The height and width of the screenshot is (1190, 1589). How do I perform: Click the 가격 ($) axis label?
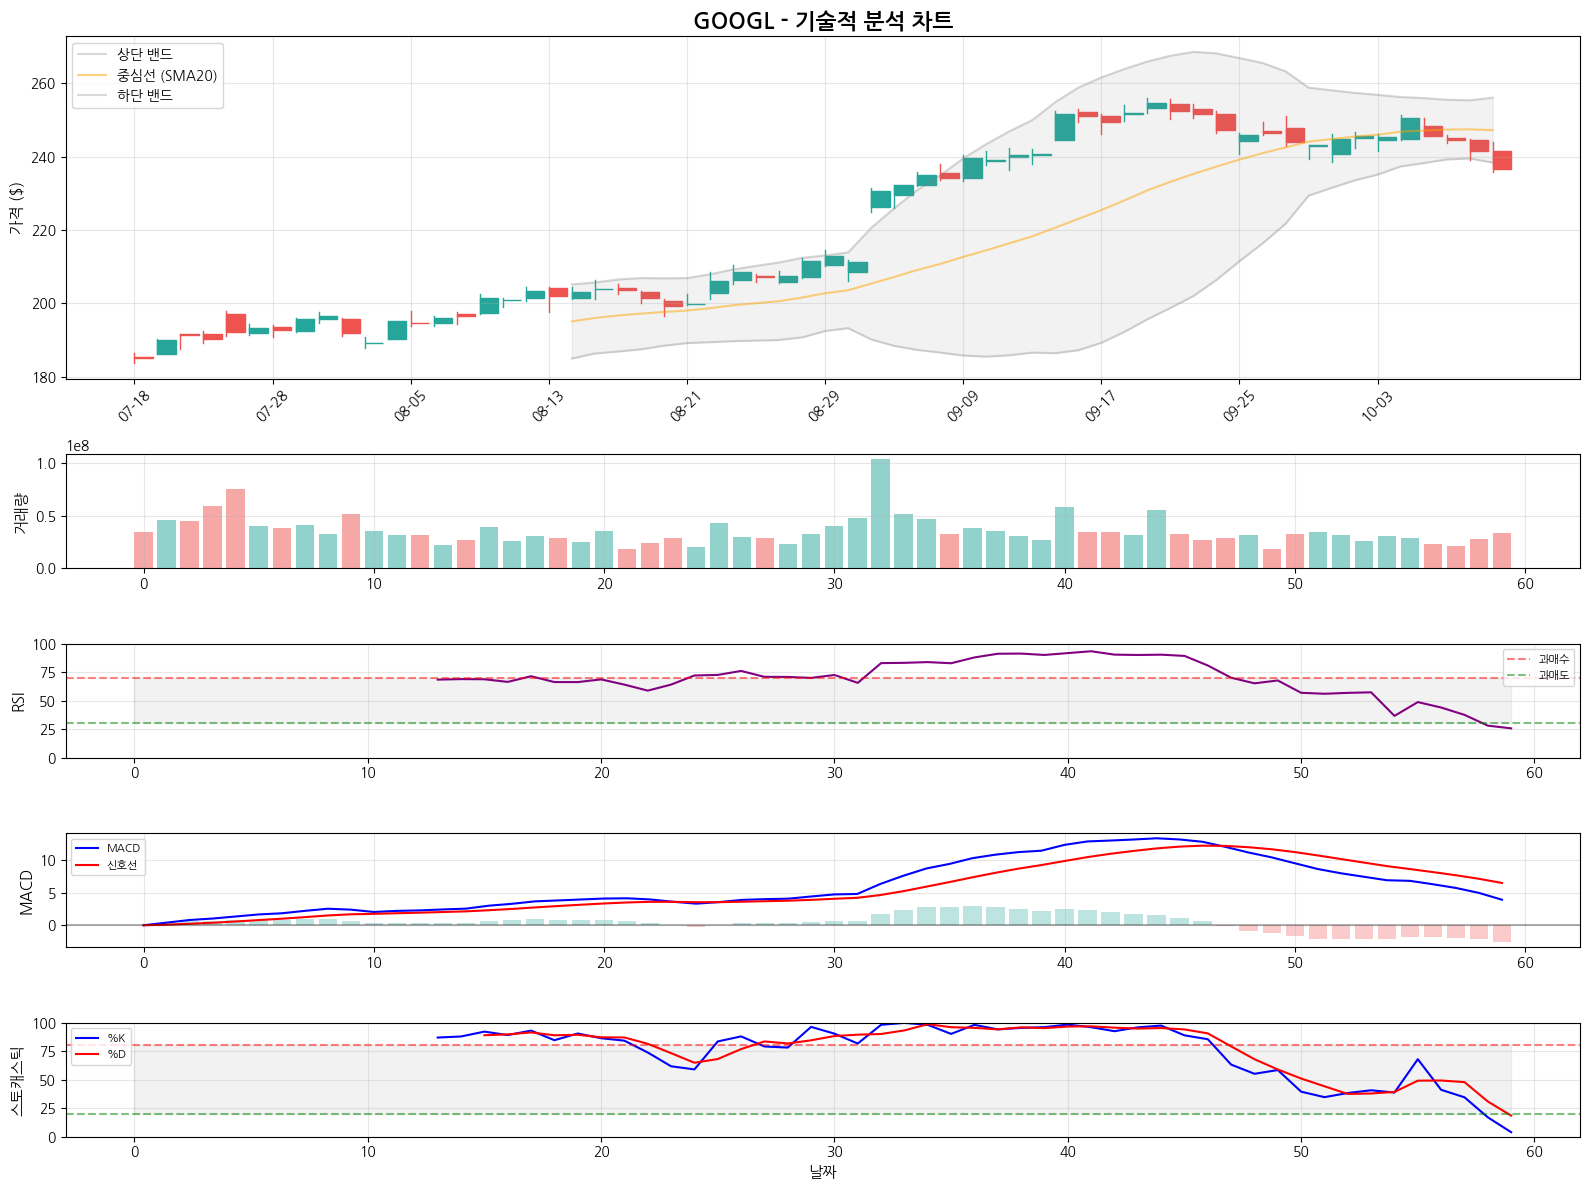(16, 208)
